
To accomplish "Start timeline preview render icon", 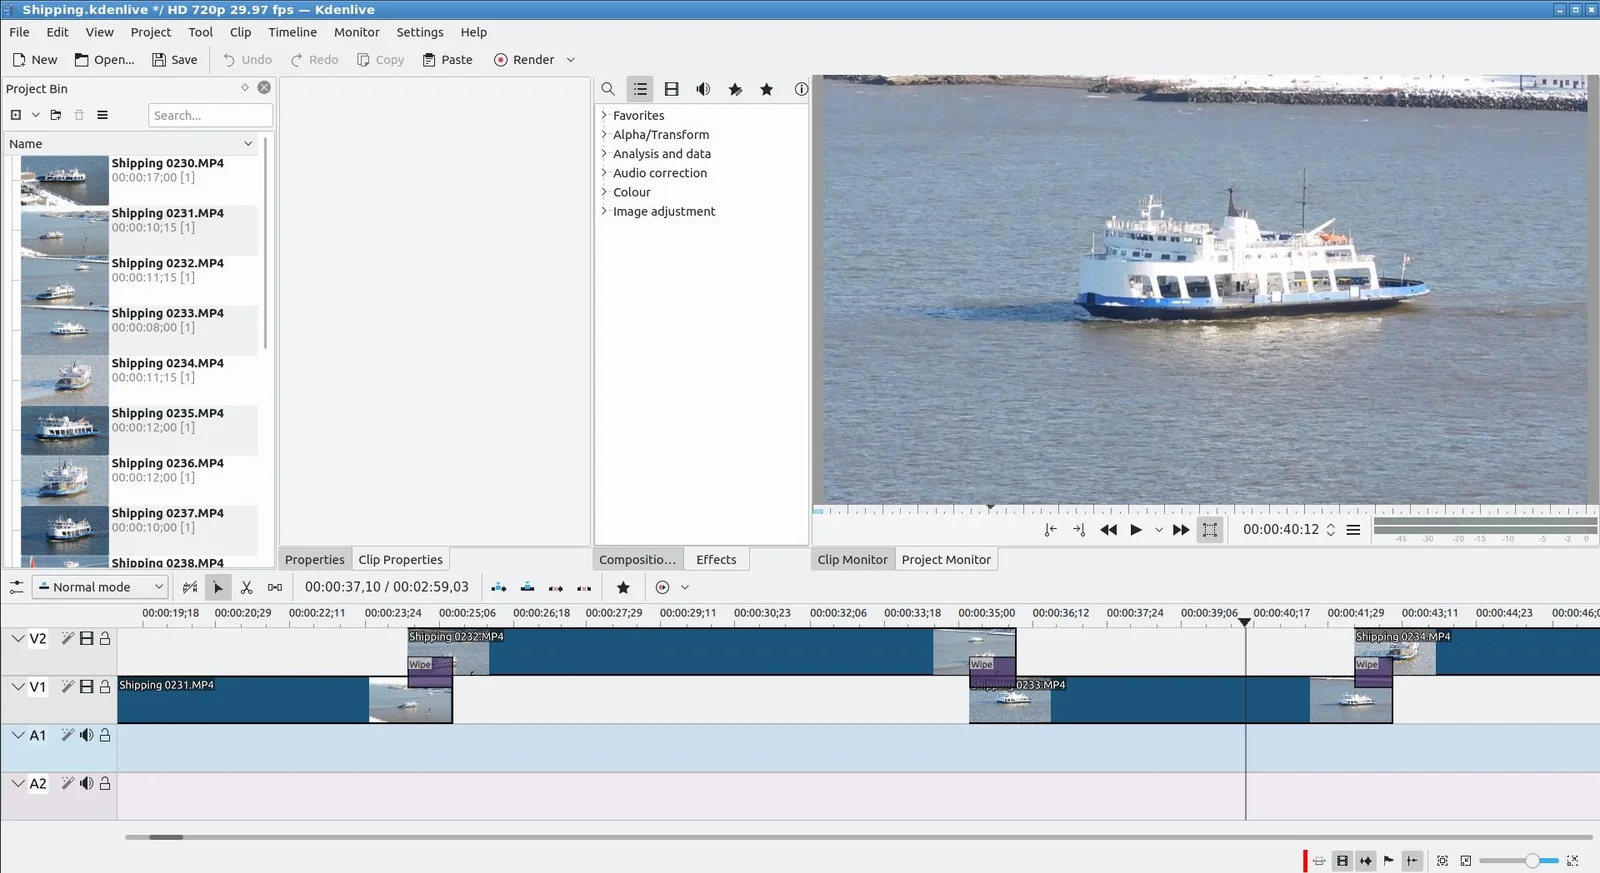I will tap(662, 588).
